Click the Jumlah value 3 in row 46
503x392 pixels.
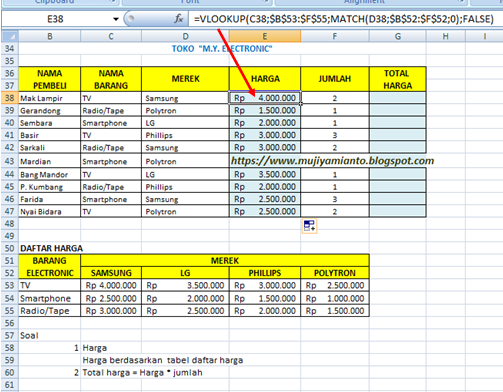pos(335,199)
